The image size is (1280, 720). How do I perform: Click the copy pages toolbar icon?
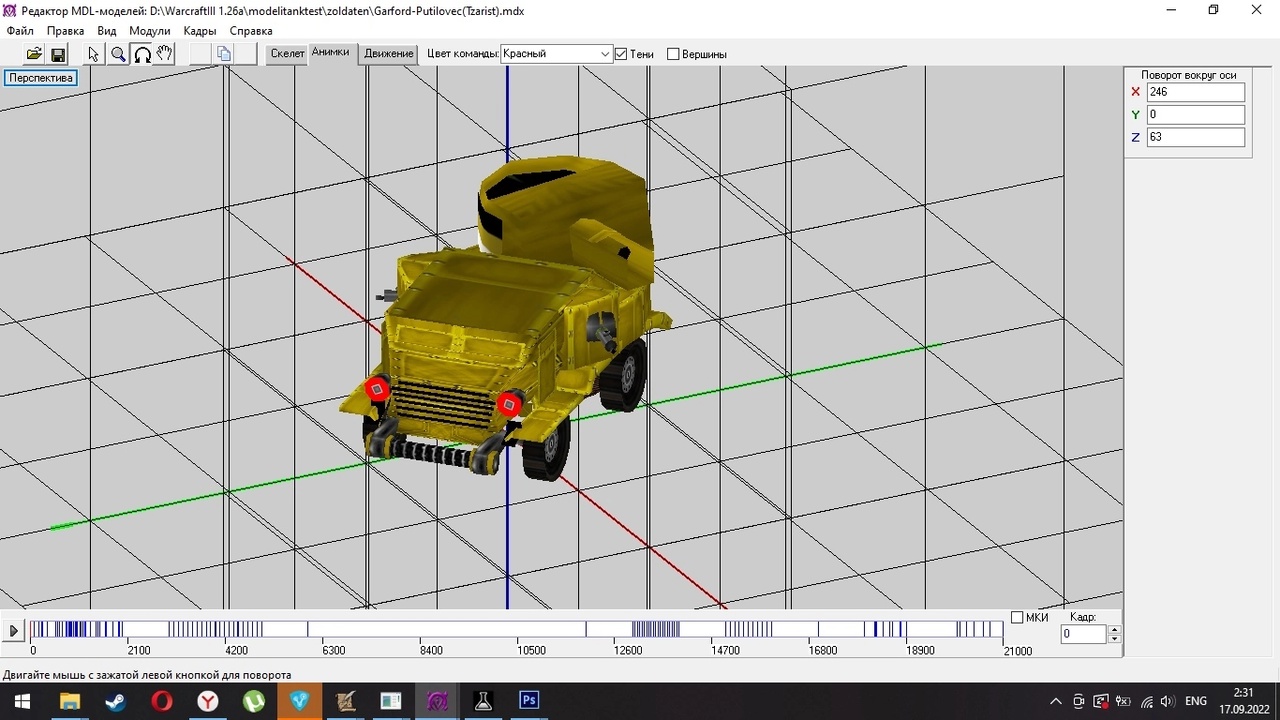[x=224, y=54]
